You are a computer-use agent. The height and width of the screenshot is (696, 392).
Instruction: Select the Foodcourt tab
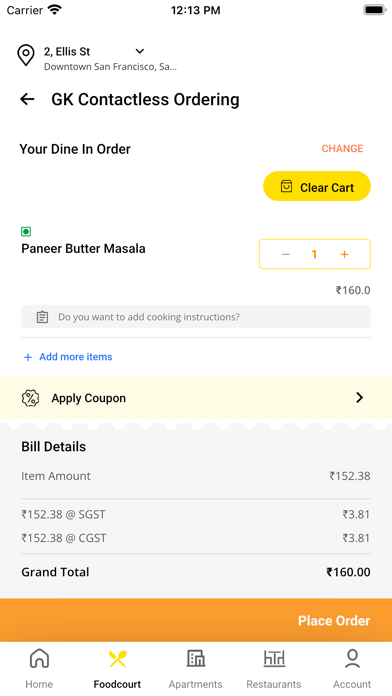point(117,668)
